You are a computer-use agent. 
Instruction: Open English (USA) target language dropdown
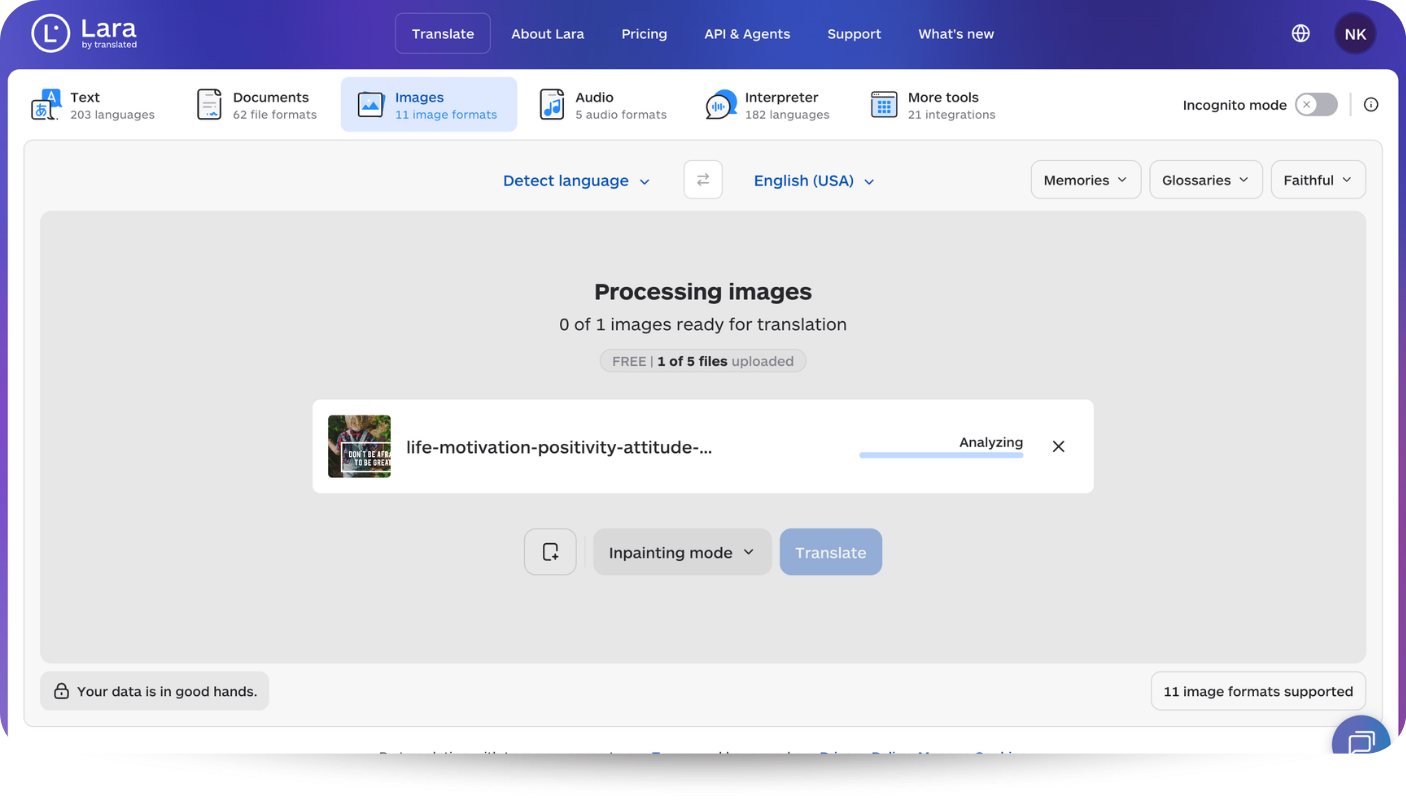(814, 181)
